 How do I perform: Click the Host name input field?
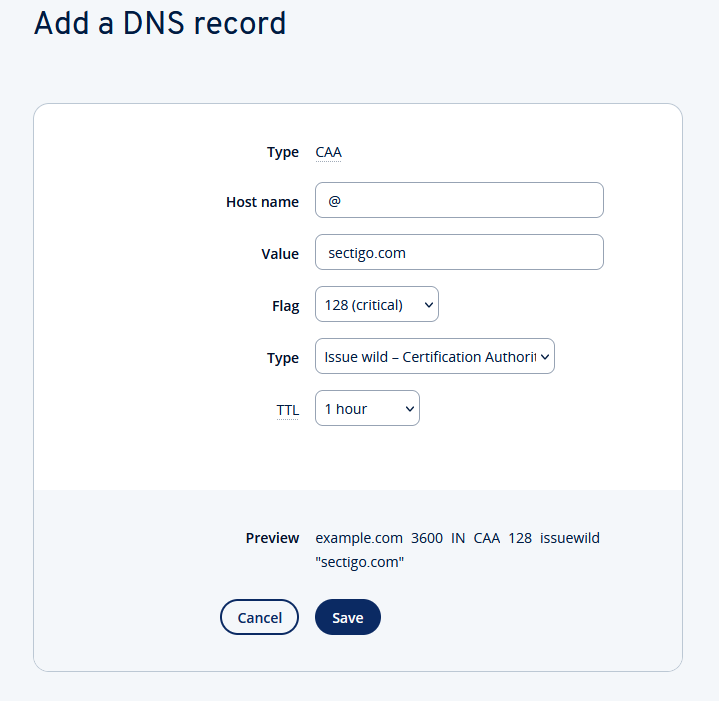(459, 200)
